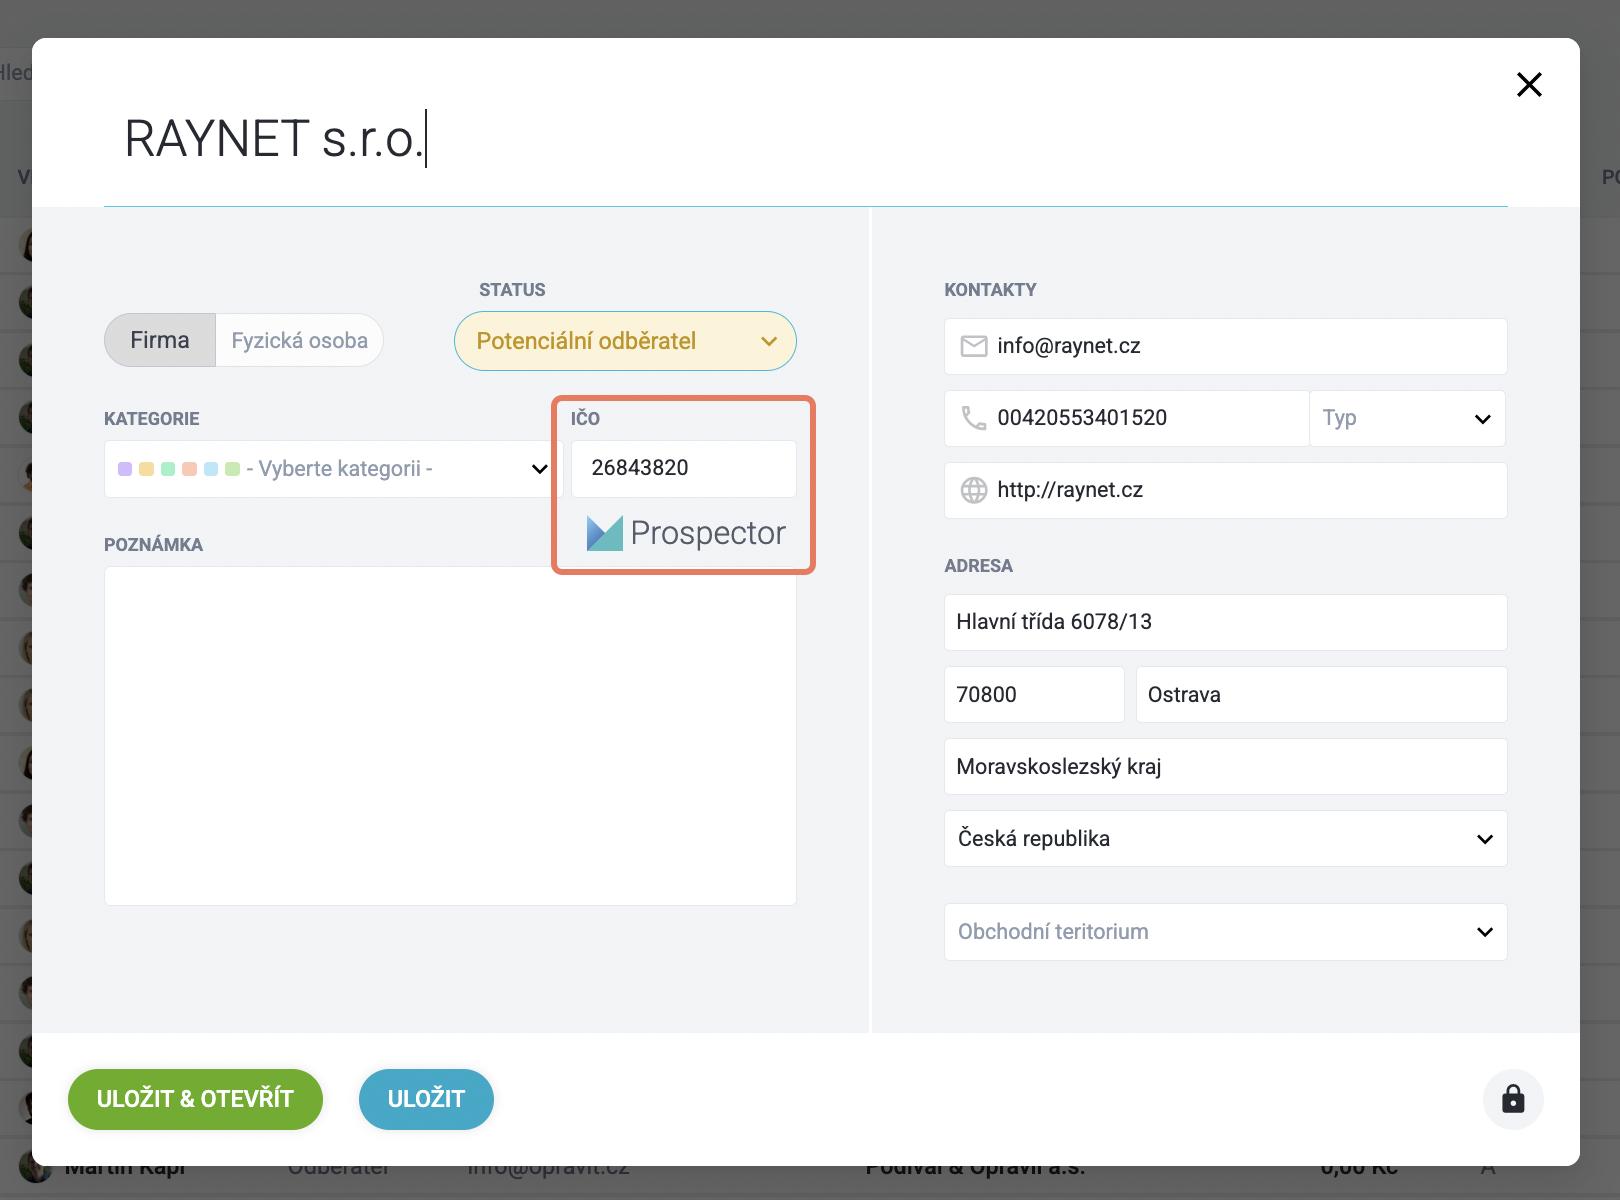Click the globe icon in website field

[973, 490]
